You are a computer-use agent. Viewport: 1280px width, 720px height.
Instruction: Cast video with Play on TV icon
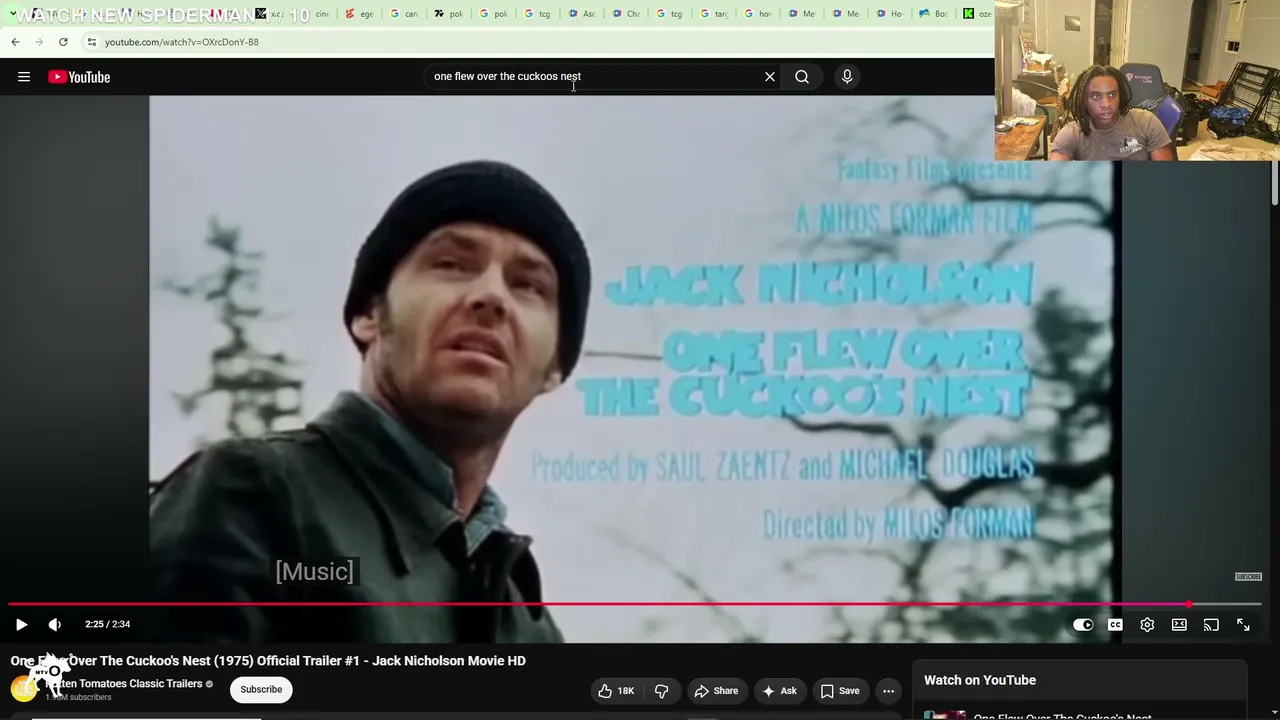[x=1211, y=624]
